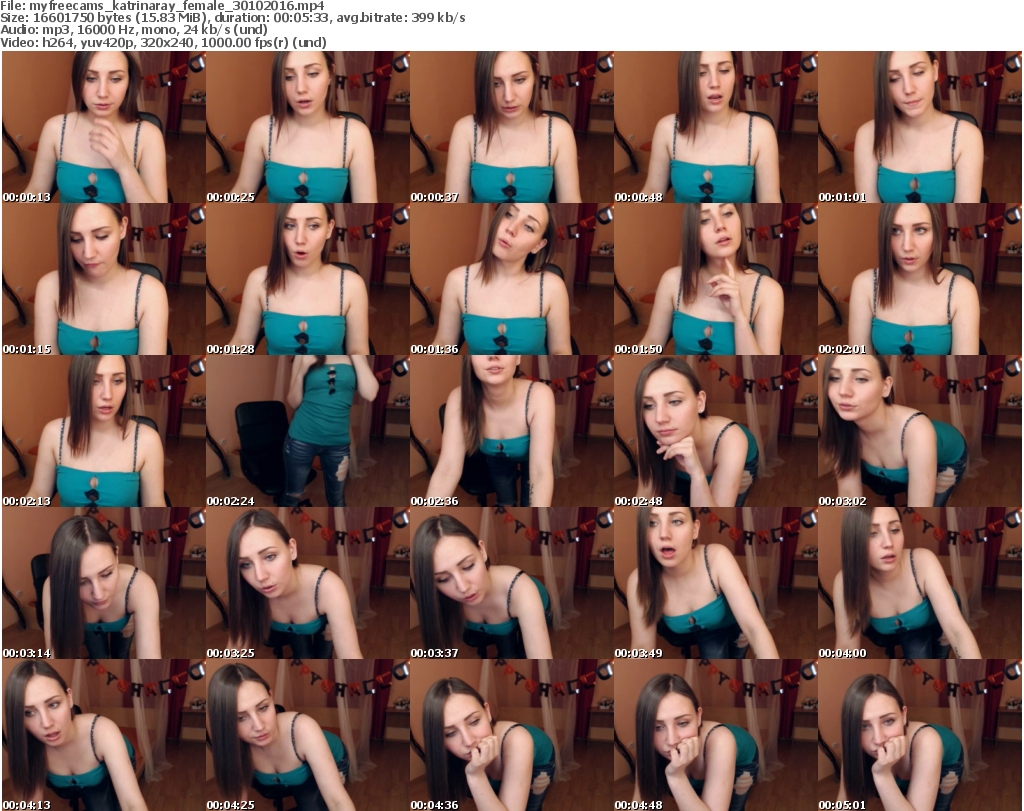The image size is (1024, 811).
Task: Select the thumbnail stamped 00:01:15
Action: (104, 279)
